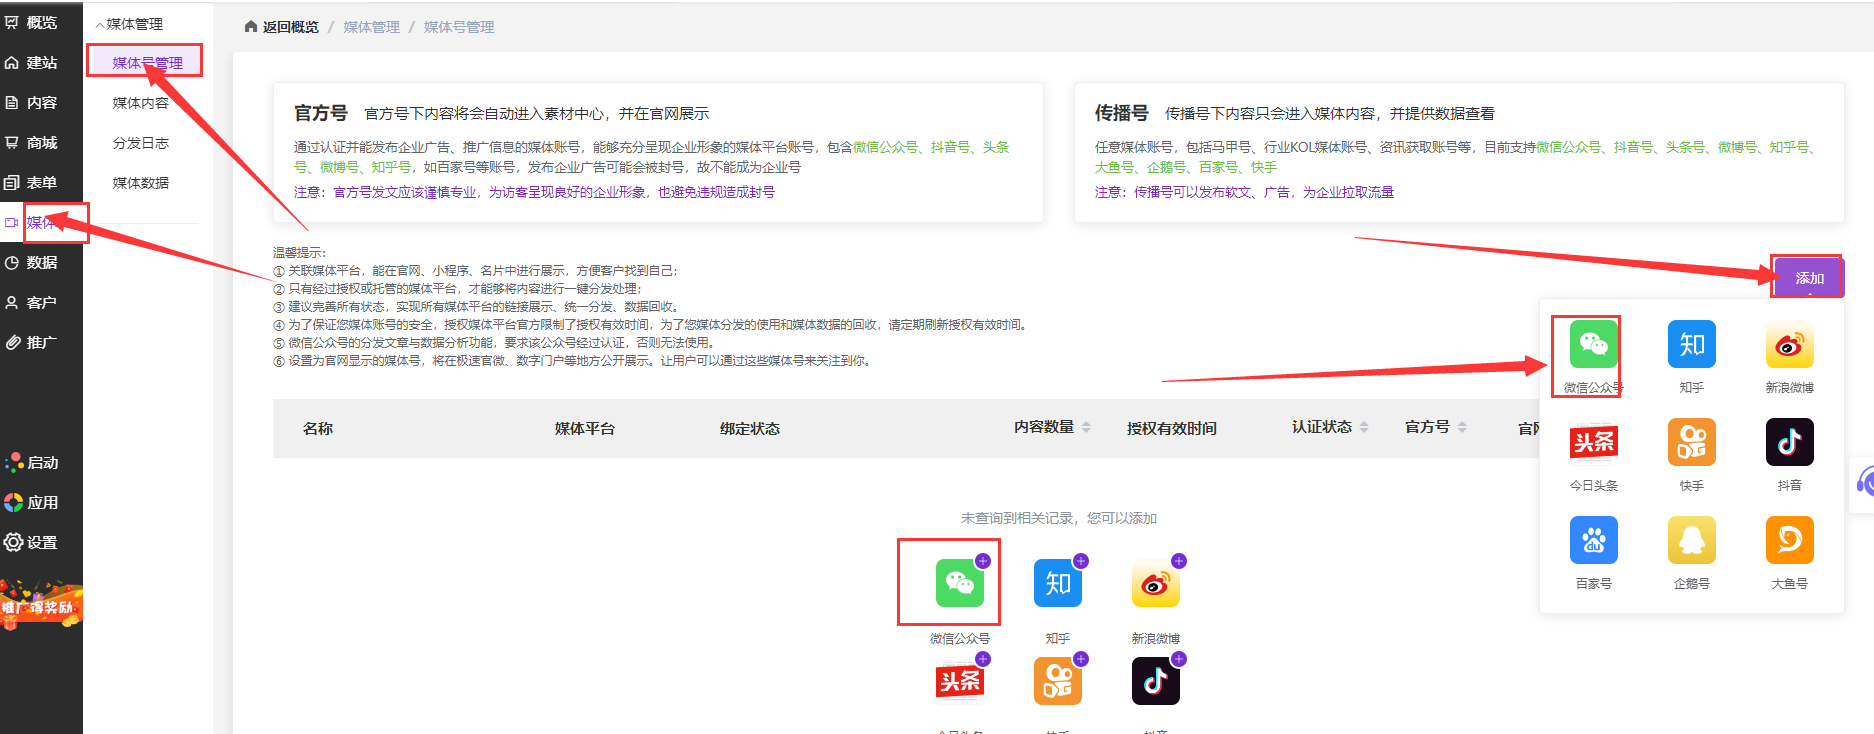The width and height of the screenshot is (1874, 734).
Task: Open 应用 in the left sidebar
Action: point(32,502)
